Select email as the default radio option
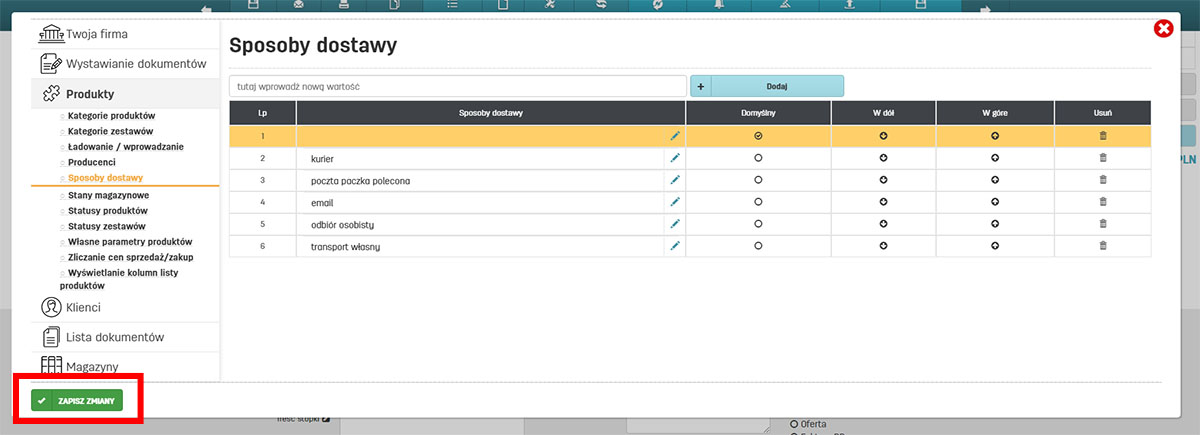This screenshot has width=1200, height=435. [x=758, y=202]
